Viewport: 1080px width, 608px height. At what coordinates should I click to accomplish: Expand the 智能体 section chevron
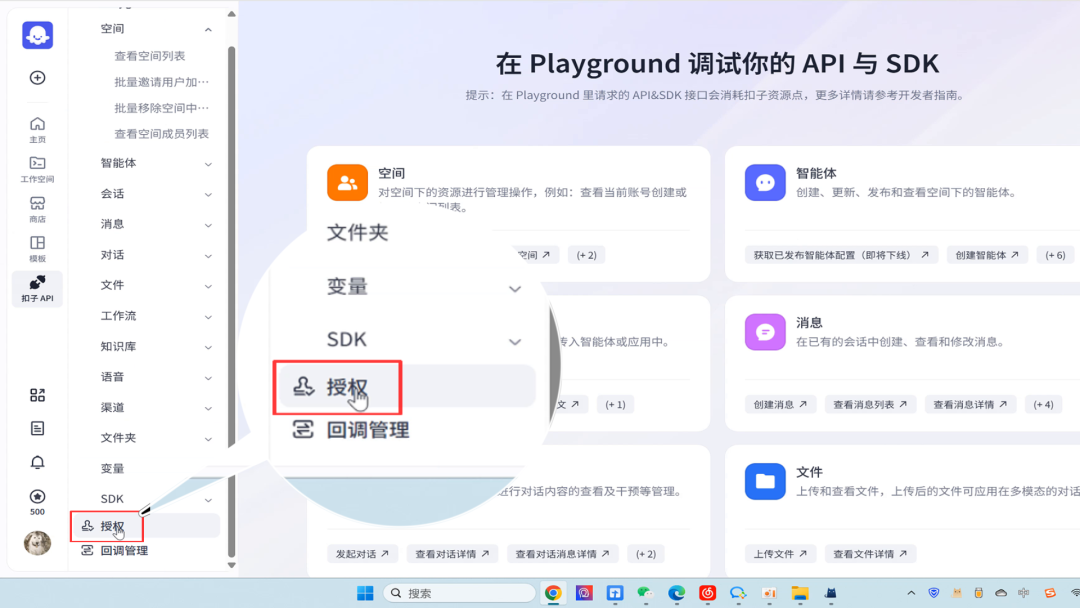[x=208, y=164]
